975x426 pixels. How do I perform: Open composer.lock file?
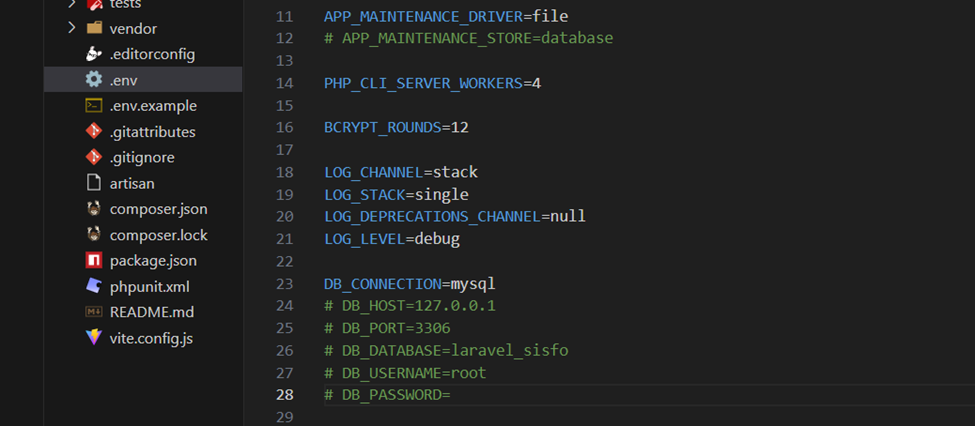click(x=158, y=235)
